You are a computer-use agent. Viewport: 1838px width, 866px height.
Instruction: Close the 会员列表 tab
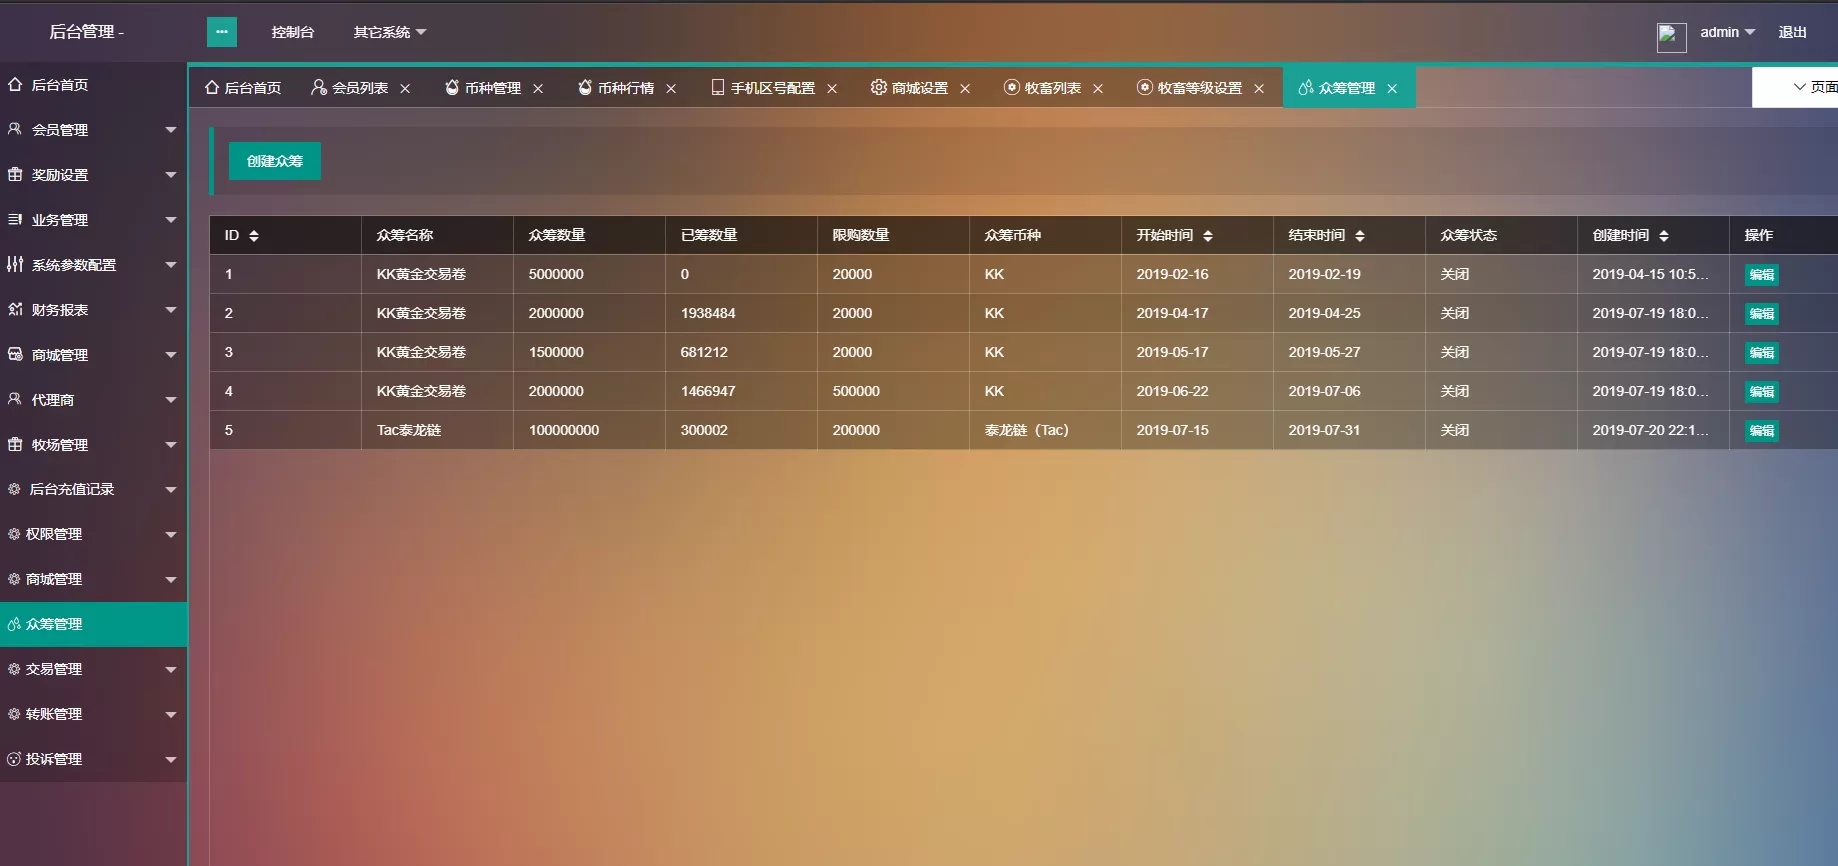tap(405, 89)
